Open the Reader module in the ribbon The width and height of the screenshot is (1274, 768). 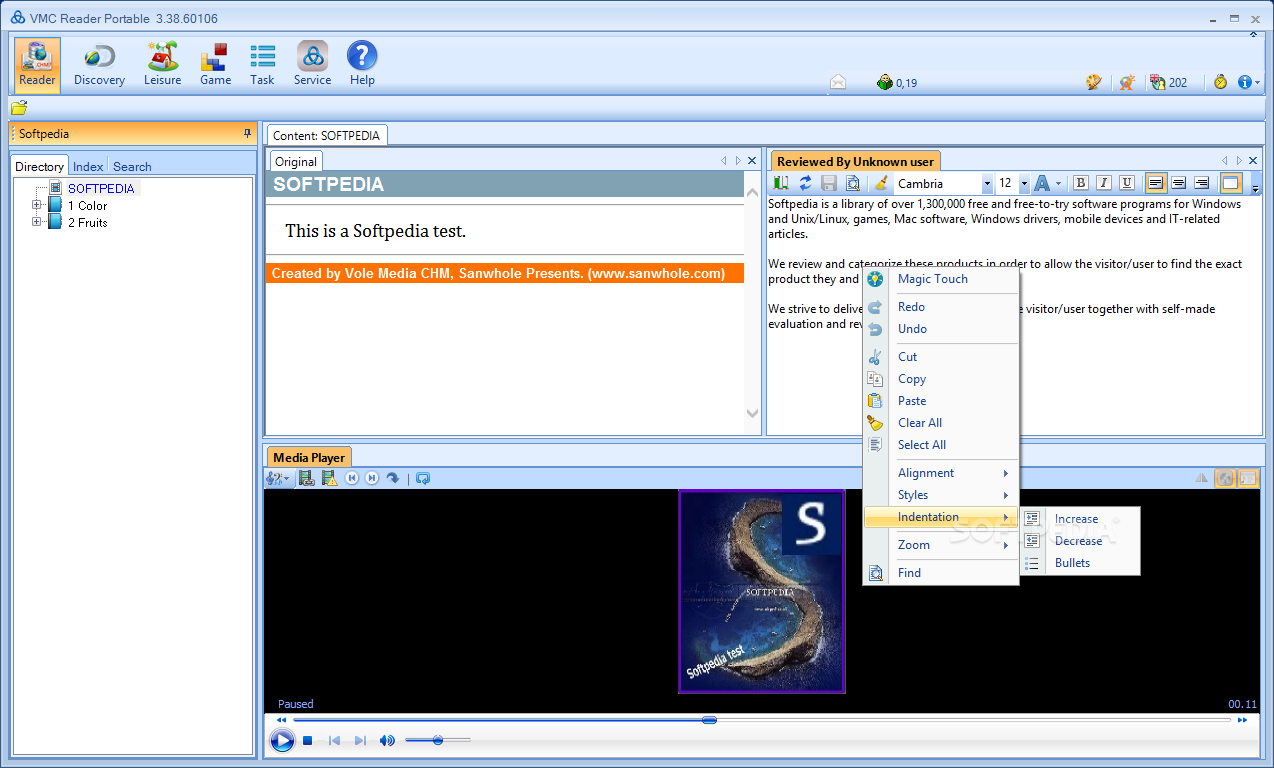pyautogui.click(x=37, y=65)
